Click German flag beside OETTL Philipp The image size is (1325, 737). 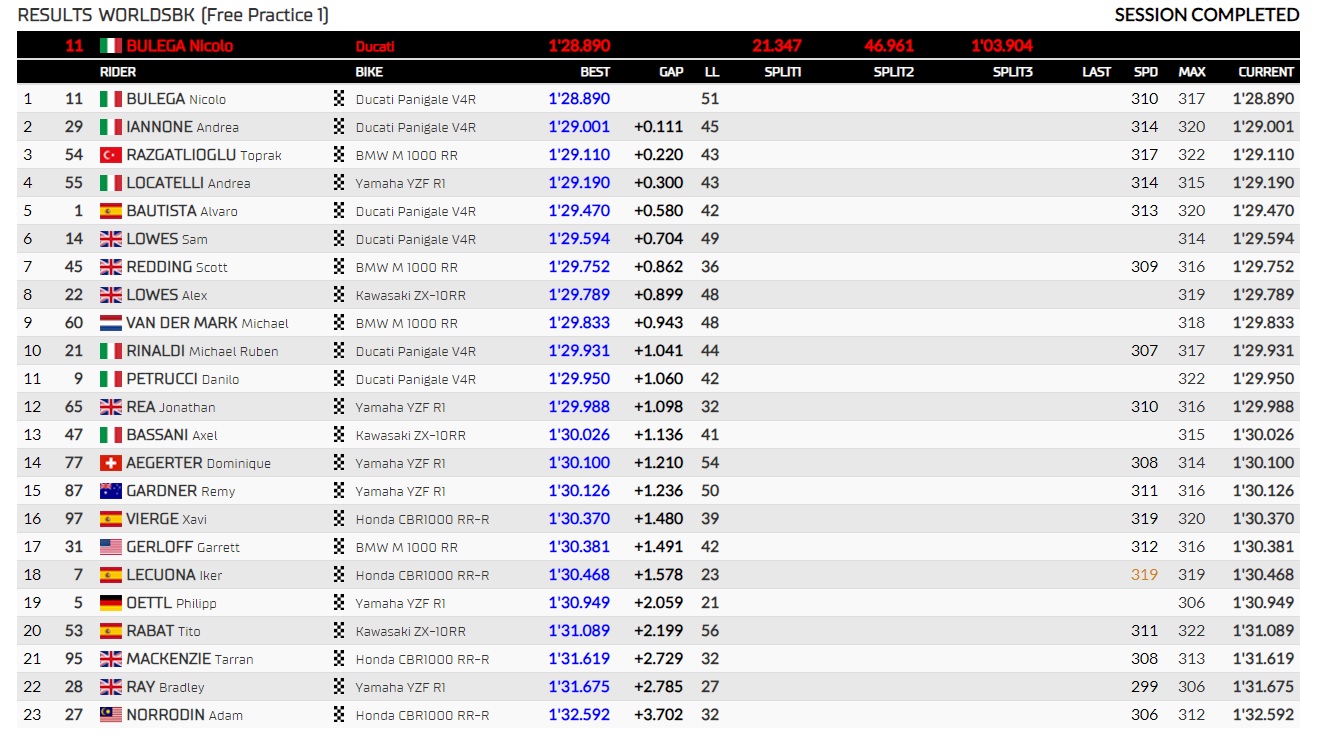click(x=111, y=603)
